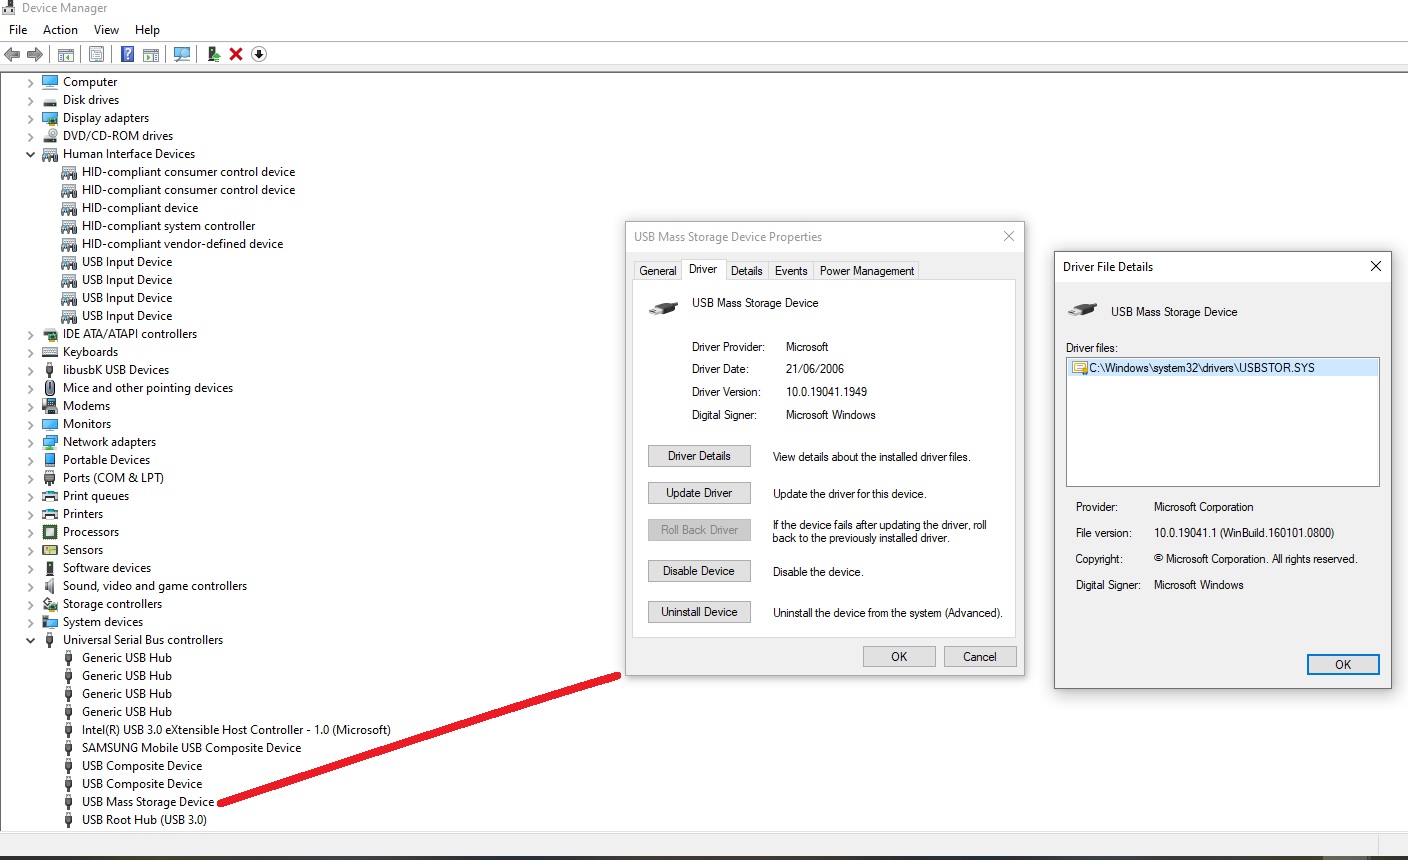Expand the Network adapters category
The height and width of the screenshot is (860, 1408).
pos(30,442)
